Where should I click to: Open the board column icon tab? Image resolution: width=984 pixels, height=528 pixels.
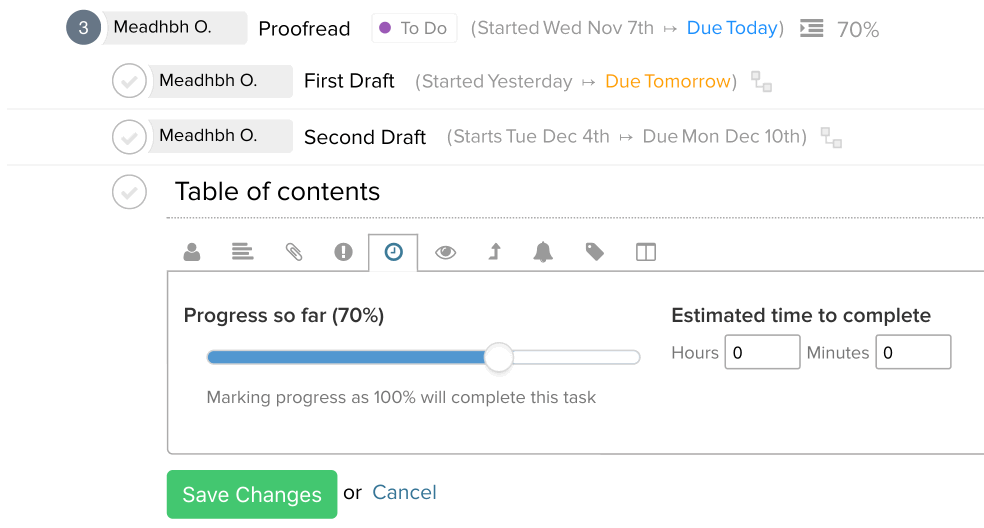tap(646, 252)
